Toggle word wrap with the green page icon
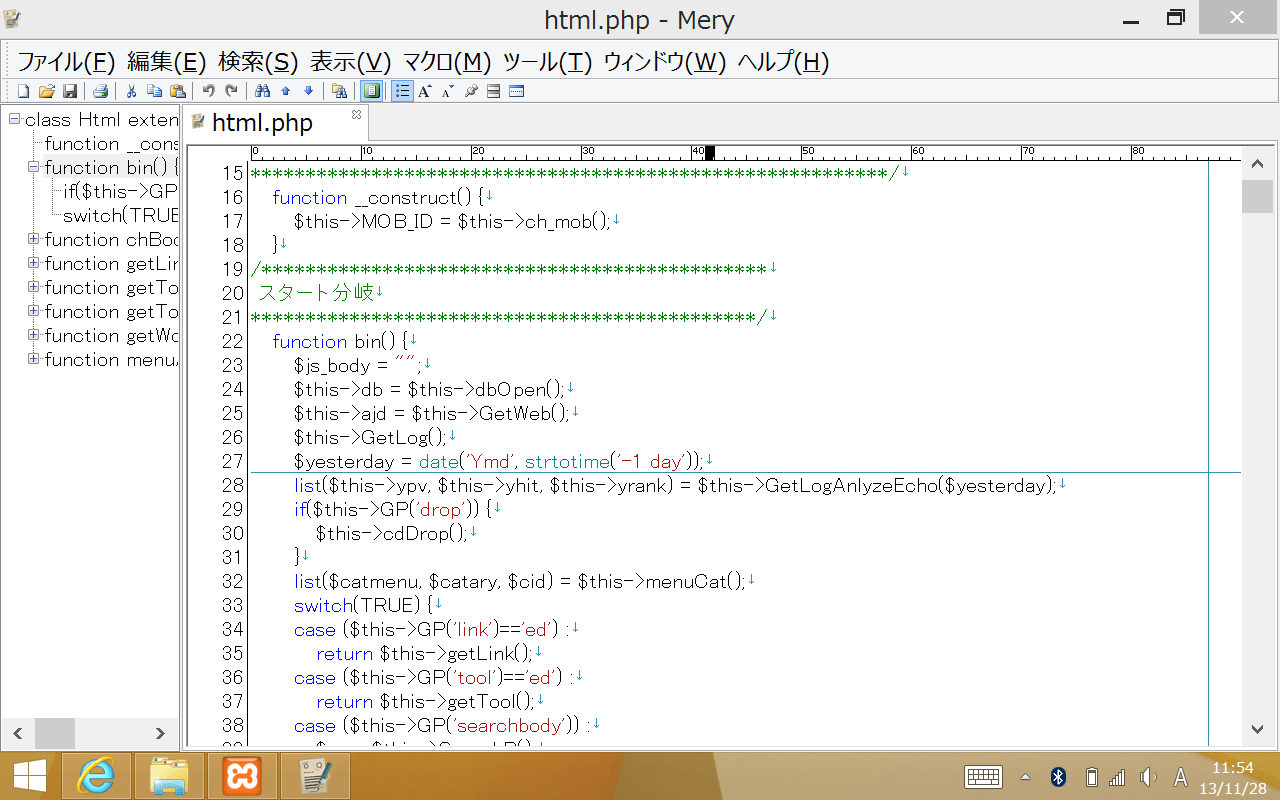 click(x=371, y=91)
